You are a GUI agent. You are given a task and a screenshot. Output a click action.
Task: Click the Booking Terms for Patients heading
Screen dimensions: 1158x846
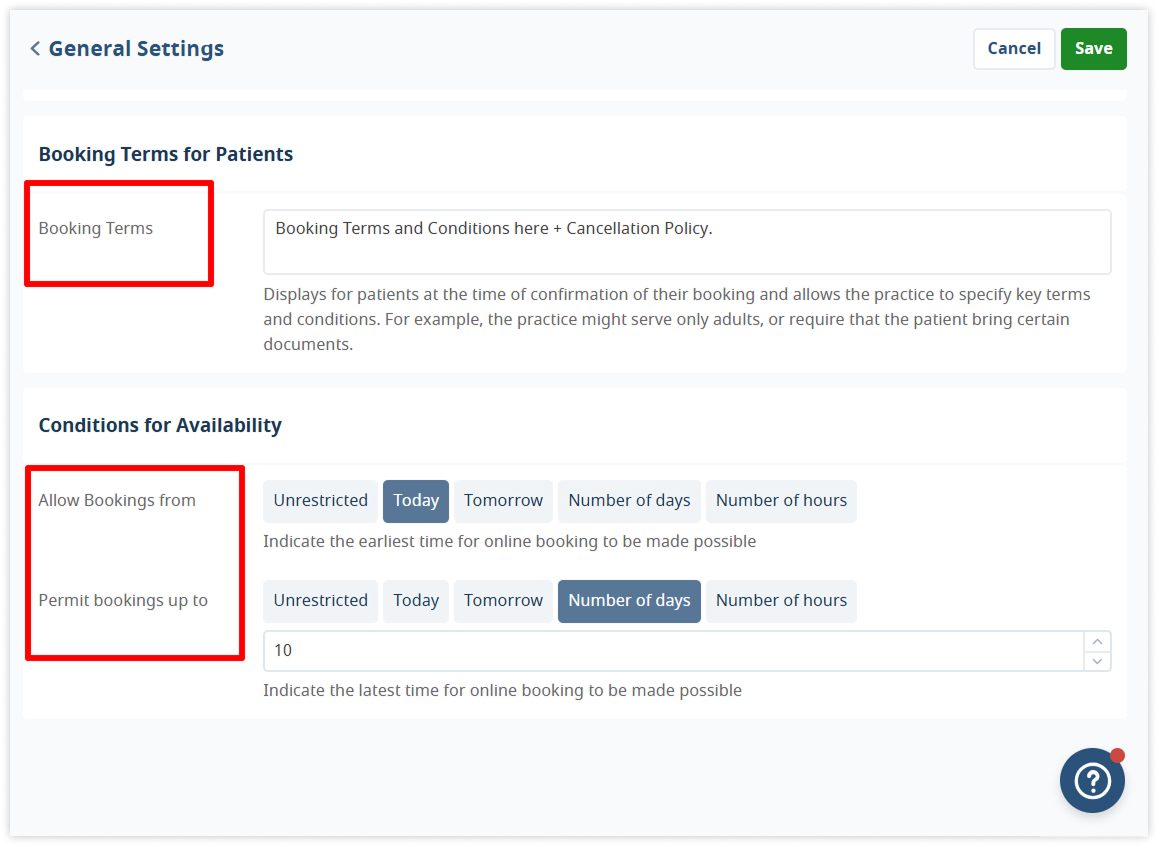pos(165,154)
